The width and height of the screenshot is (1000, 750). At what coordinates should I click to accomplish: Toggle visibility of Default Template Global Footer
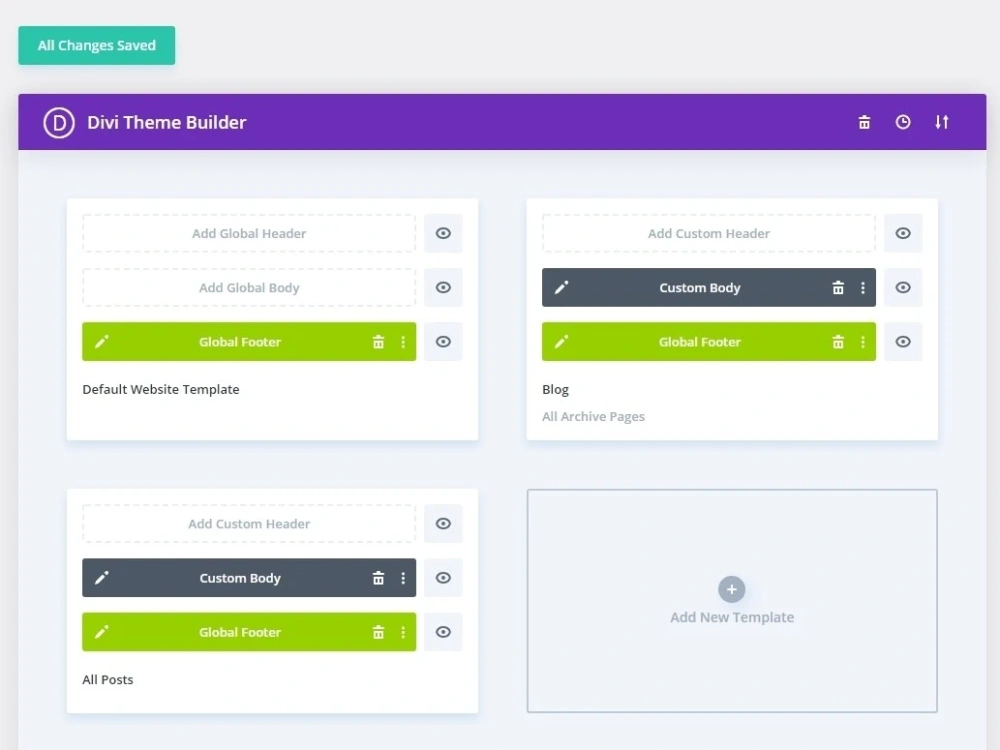443,342
